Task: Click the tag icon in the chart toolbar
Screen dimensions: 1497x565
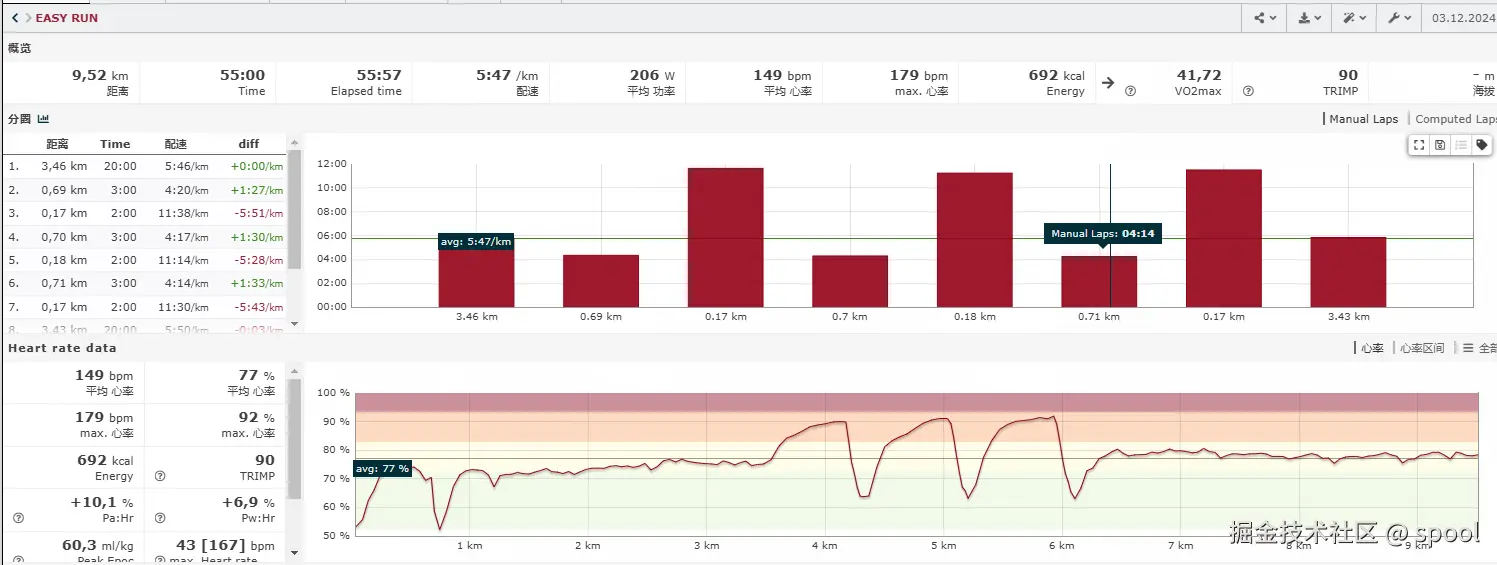Action: click(1482, 145)
